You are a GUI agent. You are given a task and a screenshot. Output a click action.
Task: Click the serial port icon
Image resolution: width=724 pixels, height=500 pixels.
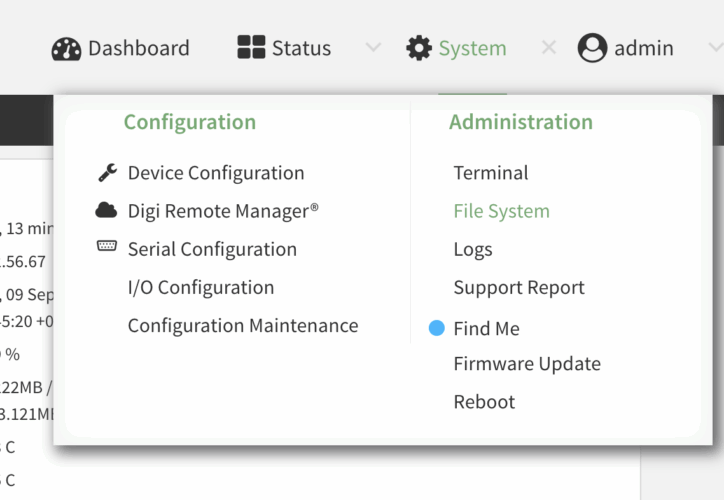pos(107,247)
